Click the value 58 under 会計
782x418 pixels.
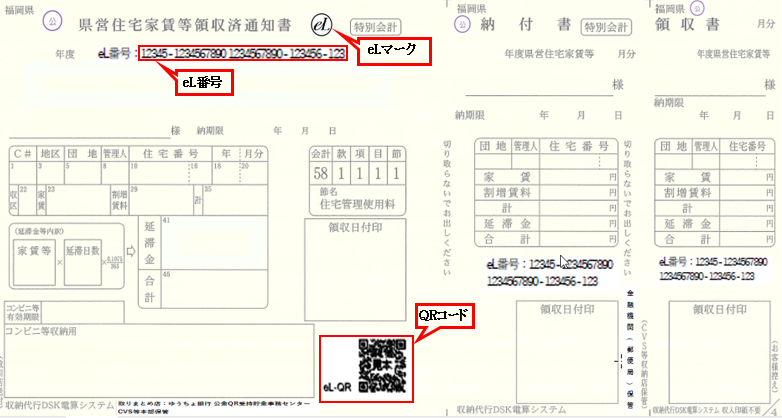coord(321,173)
